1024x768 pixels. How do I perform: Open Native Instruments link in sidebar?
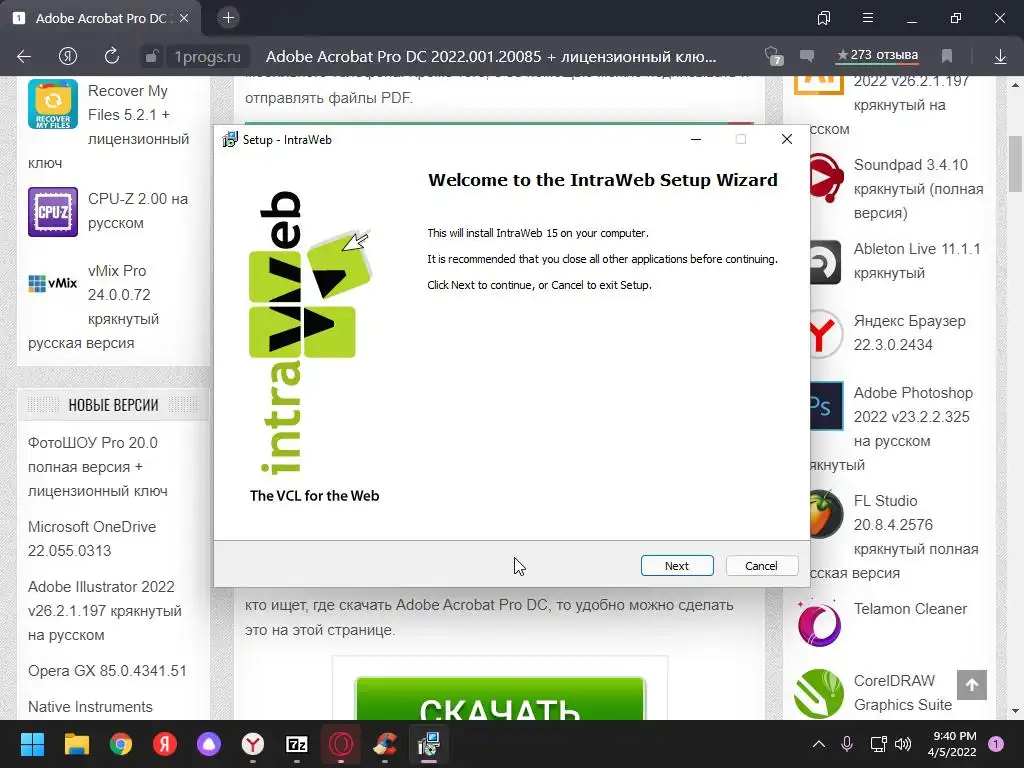tap(90, 707)
